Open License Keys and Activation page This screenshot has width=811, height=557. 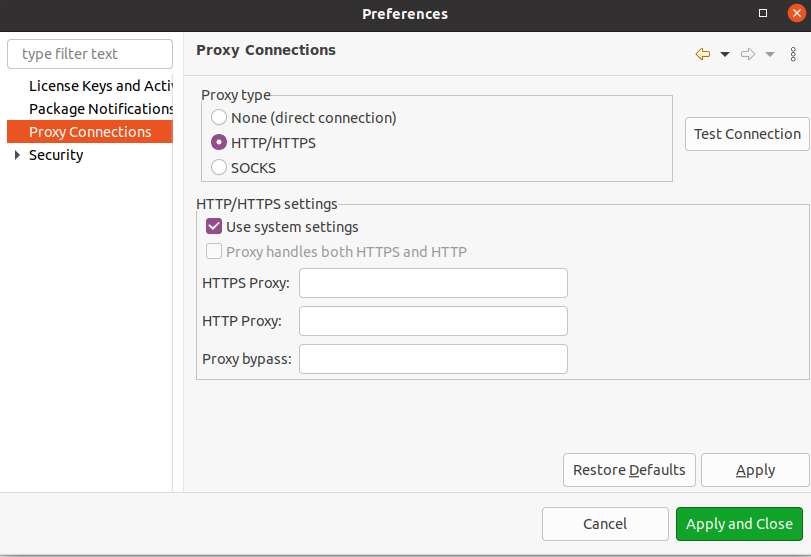[100, 86]
